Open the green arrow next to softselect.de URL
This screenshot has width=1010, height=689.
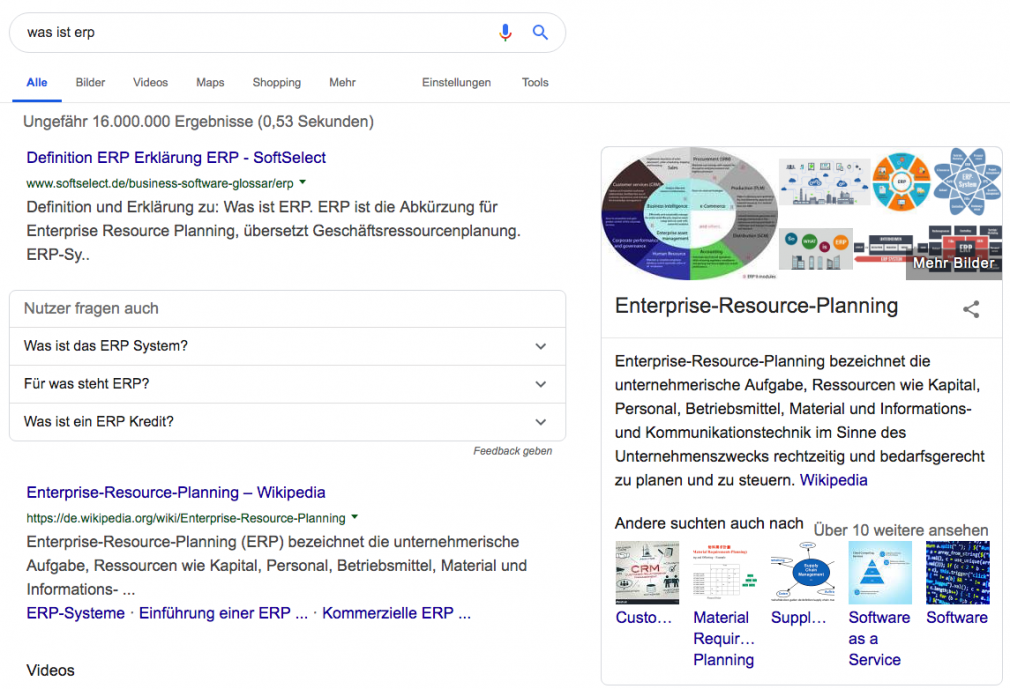[x=303, y=182]
